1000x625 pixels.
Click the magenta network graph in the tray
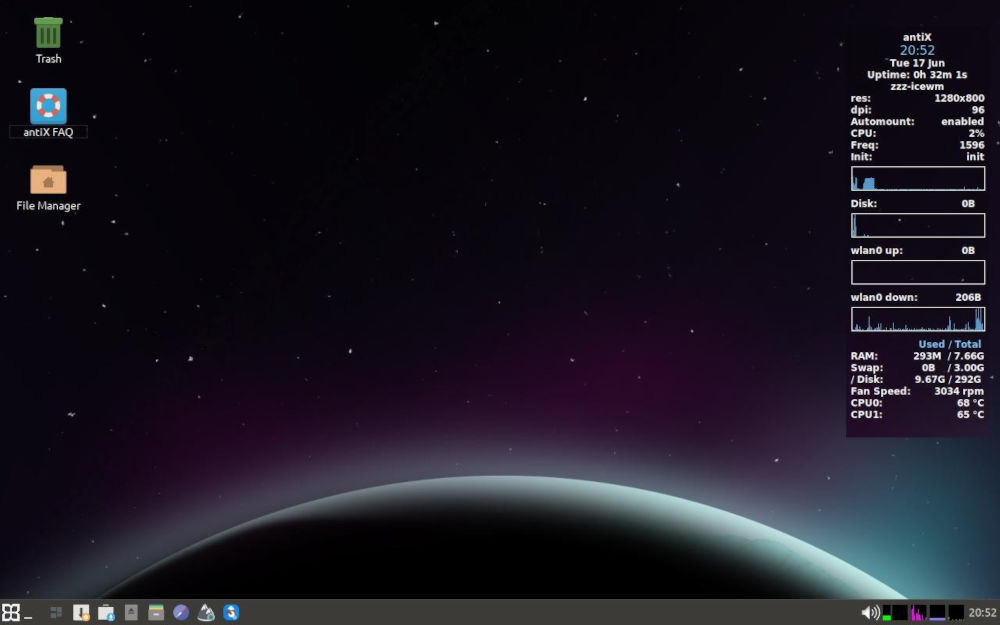pos(917,612)
